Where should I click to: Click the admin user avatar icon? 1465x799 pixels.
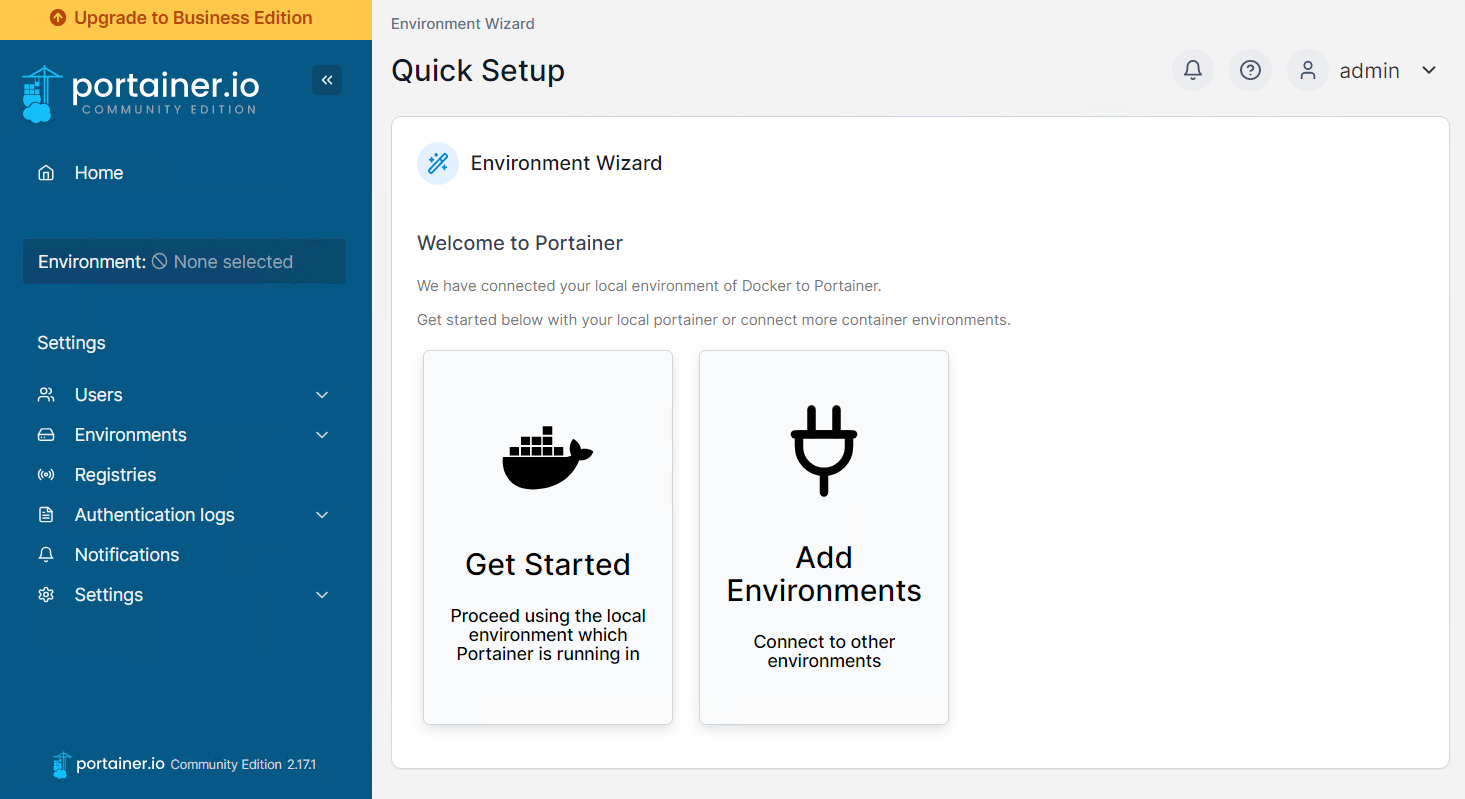pyautogui.click(x=1307, y=70)
